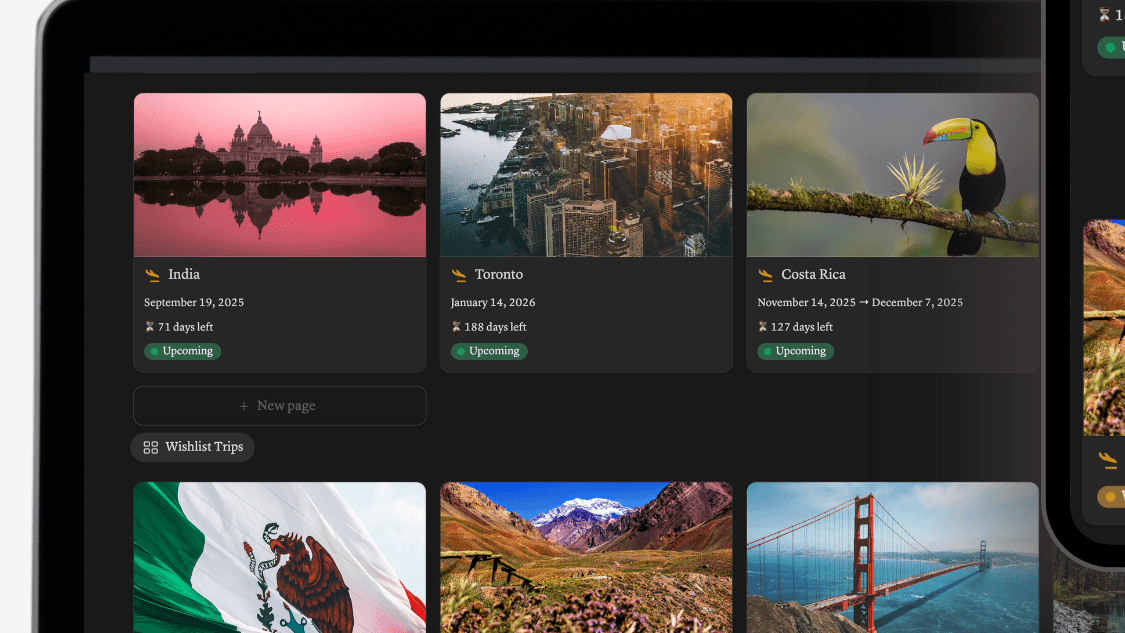
Task: Open the Costa Rica trip title
Action: coord(813,274)
